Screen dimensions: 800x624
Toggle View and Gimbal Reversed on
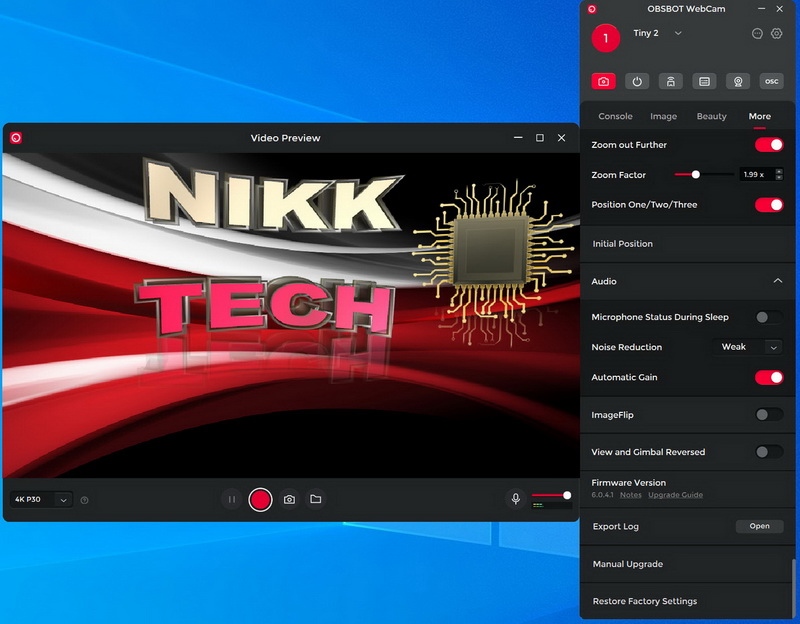pos(769,452)
